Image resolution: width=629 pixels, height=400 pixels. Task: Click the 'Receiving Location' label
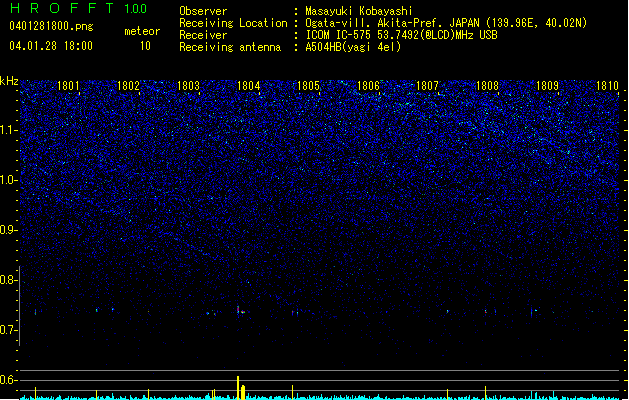click(233, 23)
